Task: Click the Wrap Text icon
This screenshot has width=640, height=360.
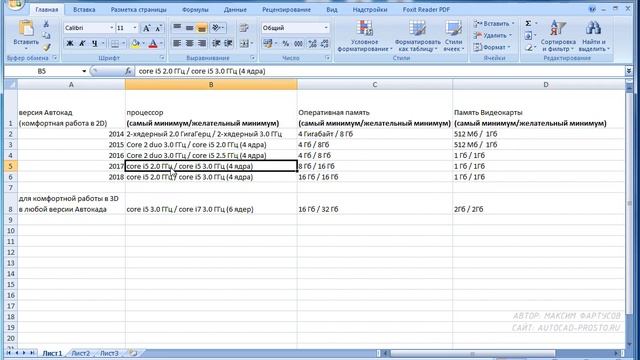Action: (x=244, y=28)
